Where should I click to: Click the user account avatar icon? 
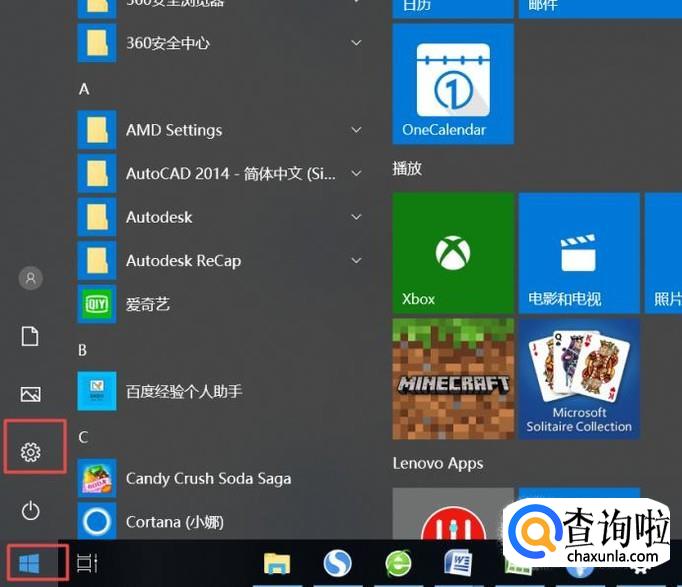[30, 278]
